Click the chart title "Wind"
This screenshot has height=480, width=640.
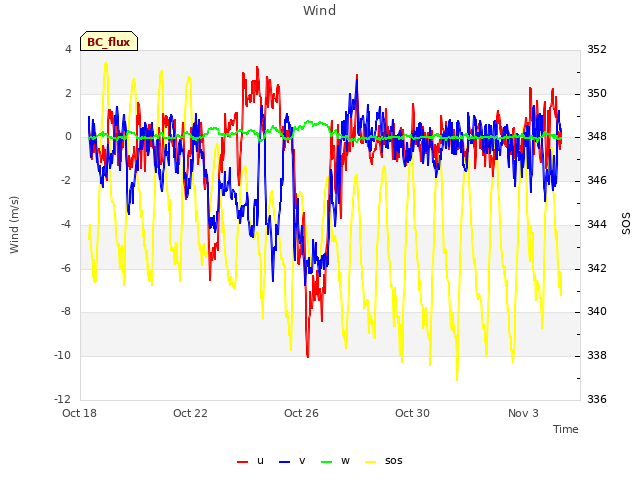319,10
